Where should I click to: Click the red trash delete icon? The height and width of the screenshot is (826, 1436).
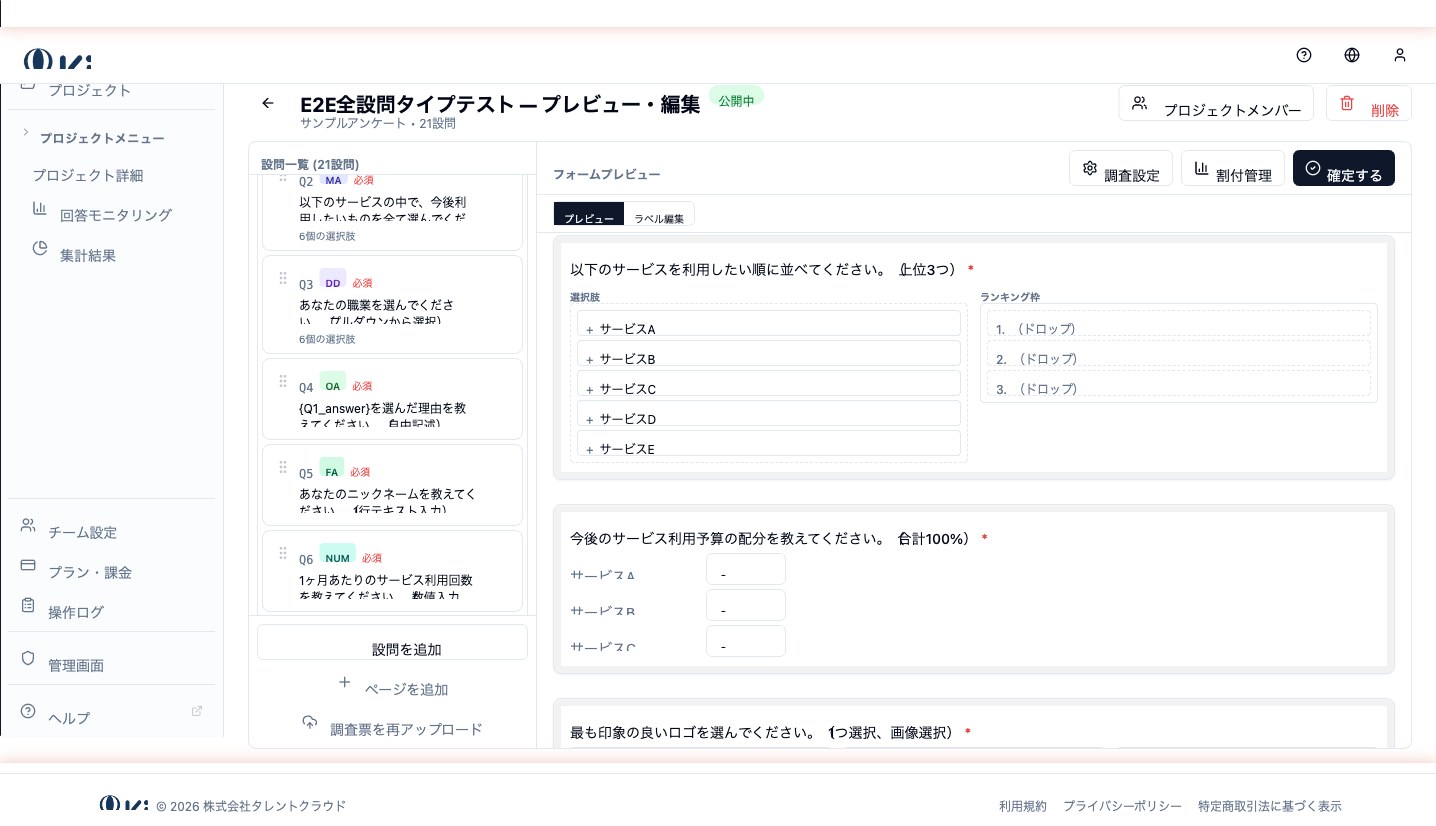pyautogui.click(x=1347, y=103)
